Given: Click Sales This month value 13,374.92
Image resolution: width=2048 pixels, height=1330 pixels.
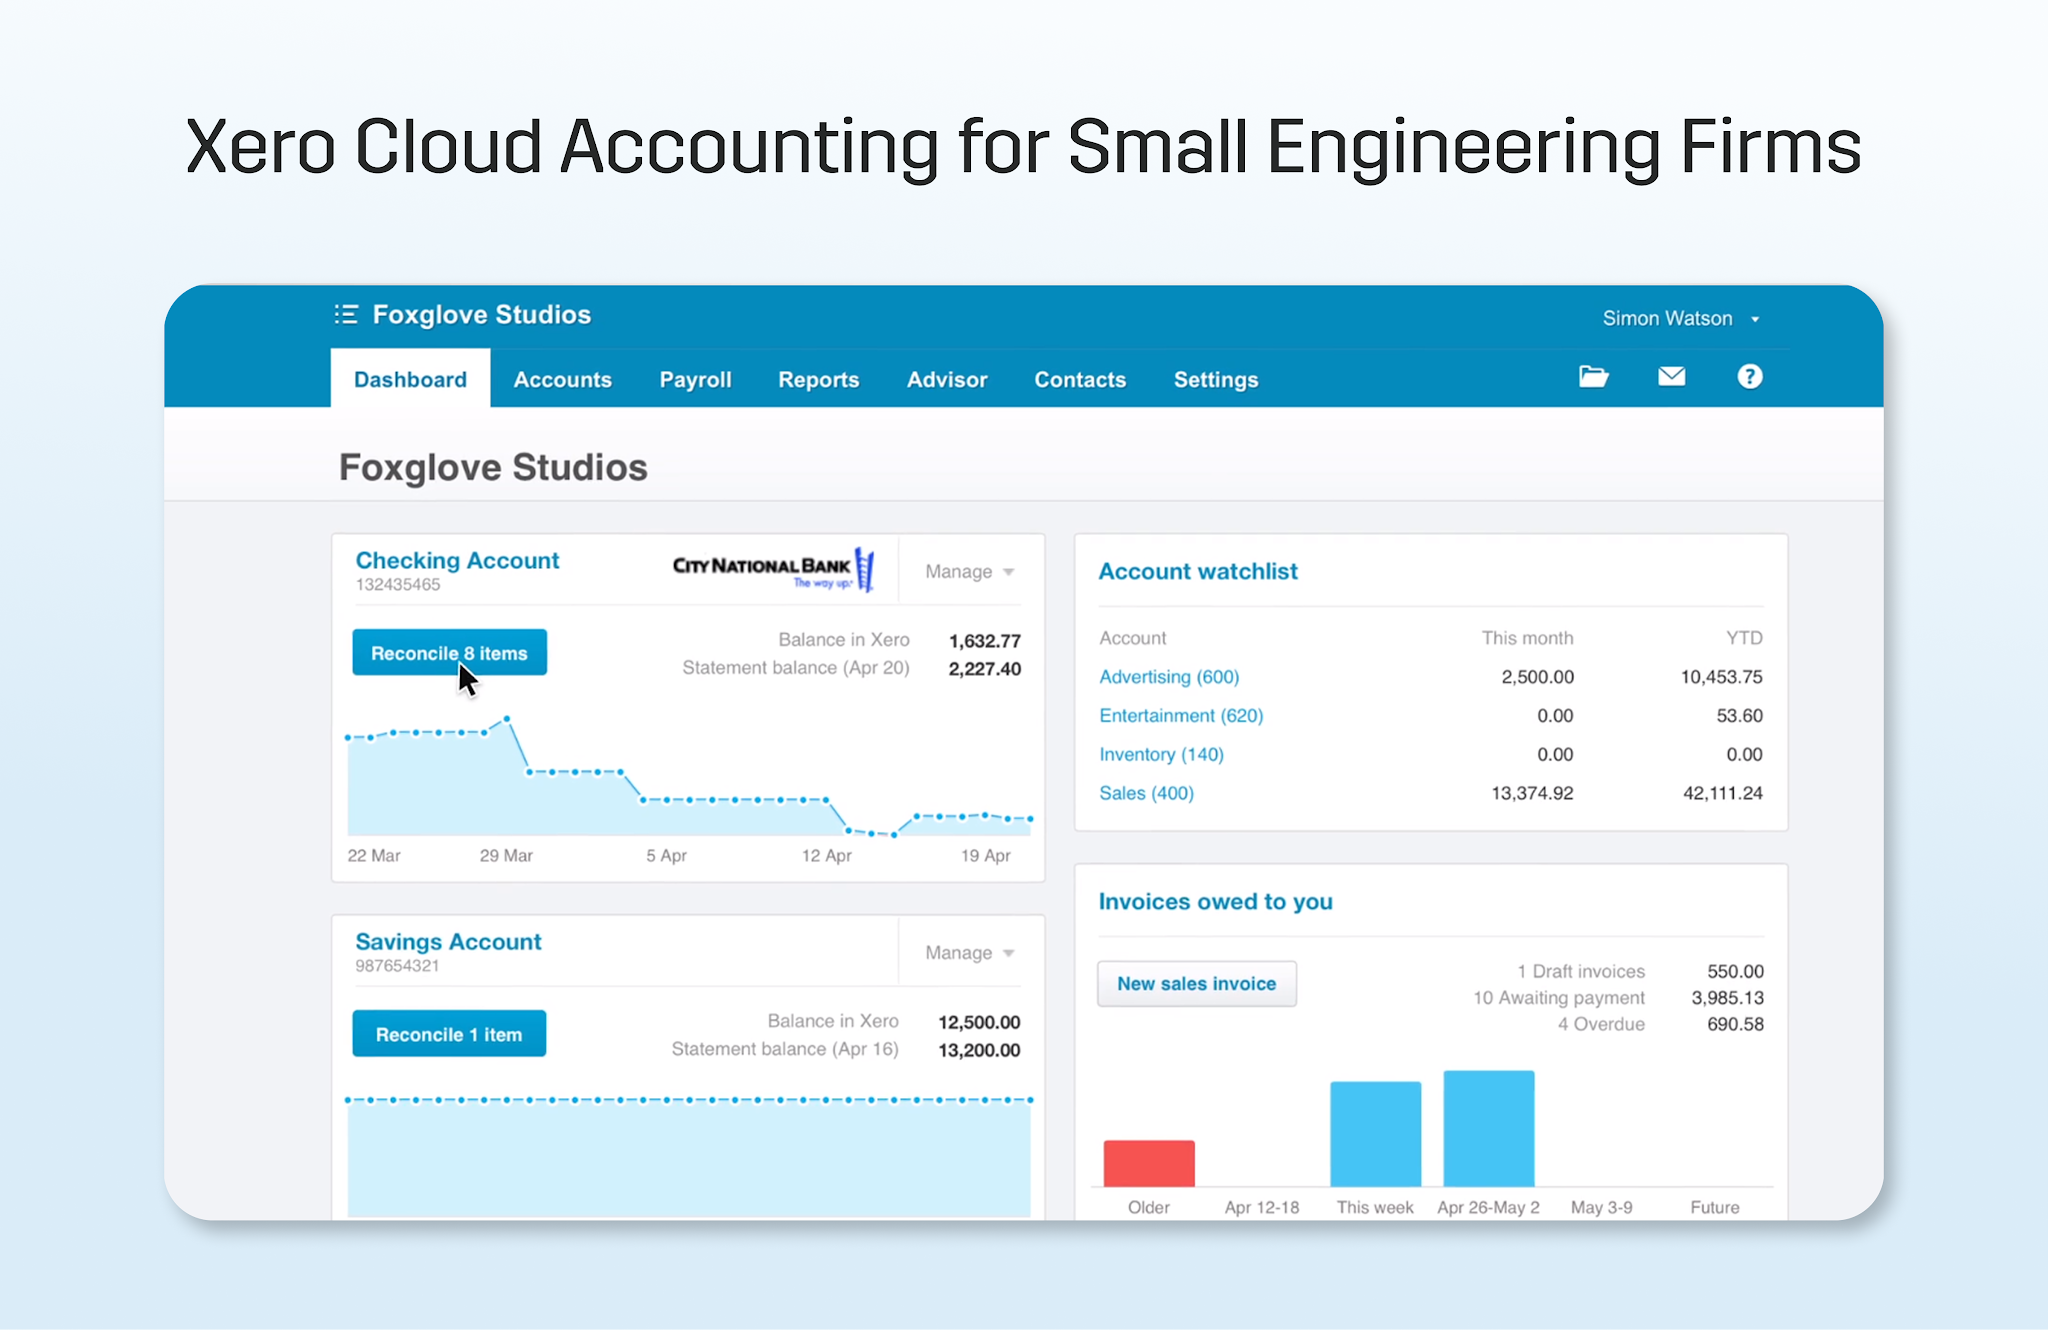Looking at the screenshot, I should 1532,794.
